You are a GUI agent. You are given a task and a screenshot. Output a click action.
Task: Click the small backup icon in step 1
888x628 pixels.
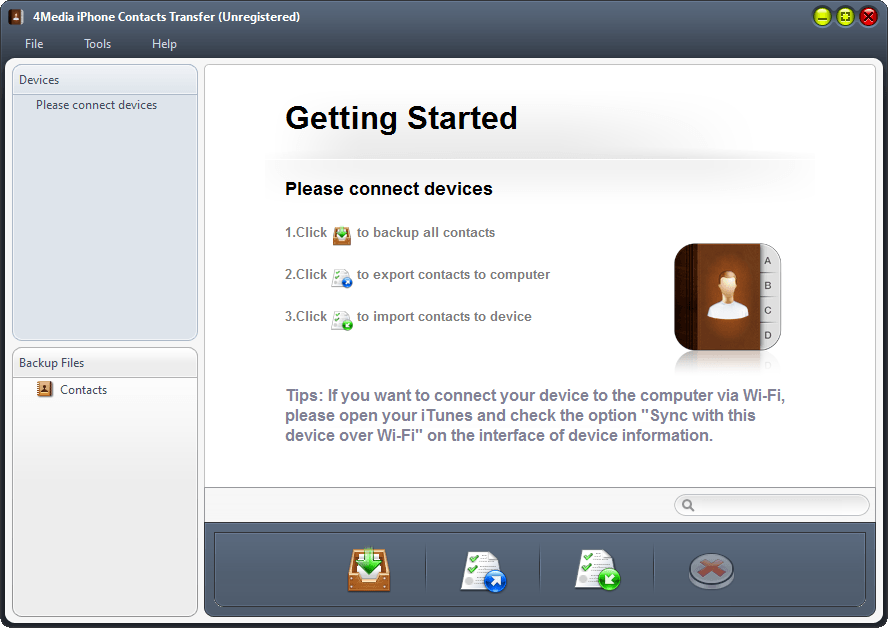(x=341, y=235)
